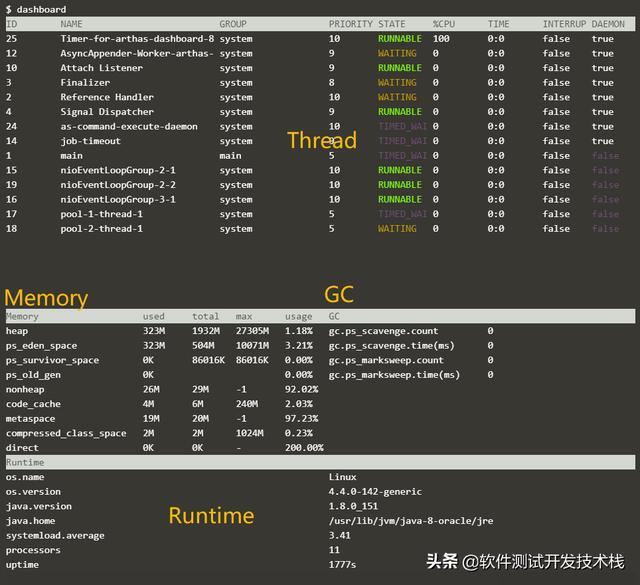This screenshot has width=640, height=585.
Task: Click the as-command-execute-daemon thread name
Action: coord(129,127)
